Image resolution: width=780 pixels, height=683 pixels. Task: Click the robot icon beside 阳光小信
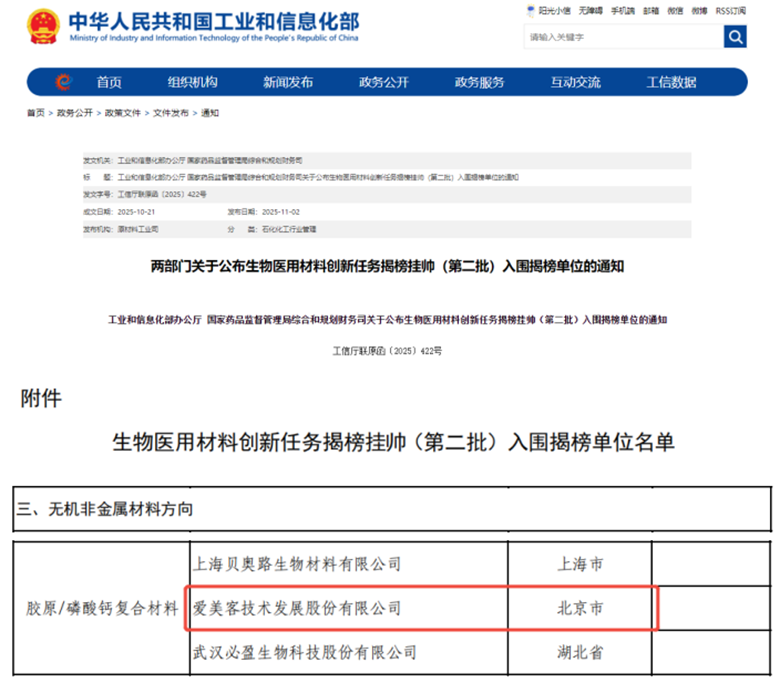pyautogui.click(x=531, y=10)
